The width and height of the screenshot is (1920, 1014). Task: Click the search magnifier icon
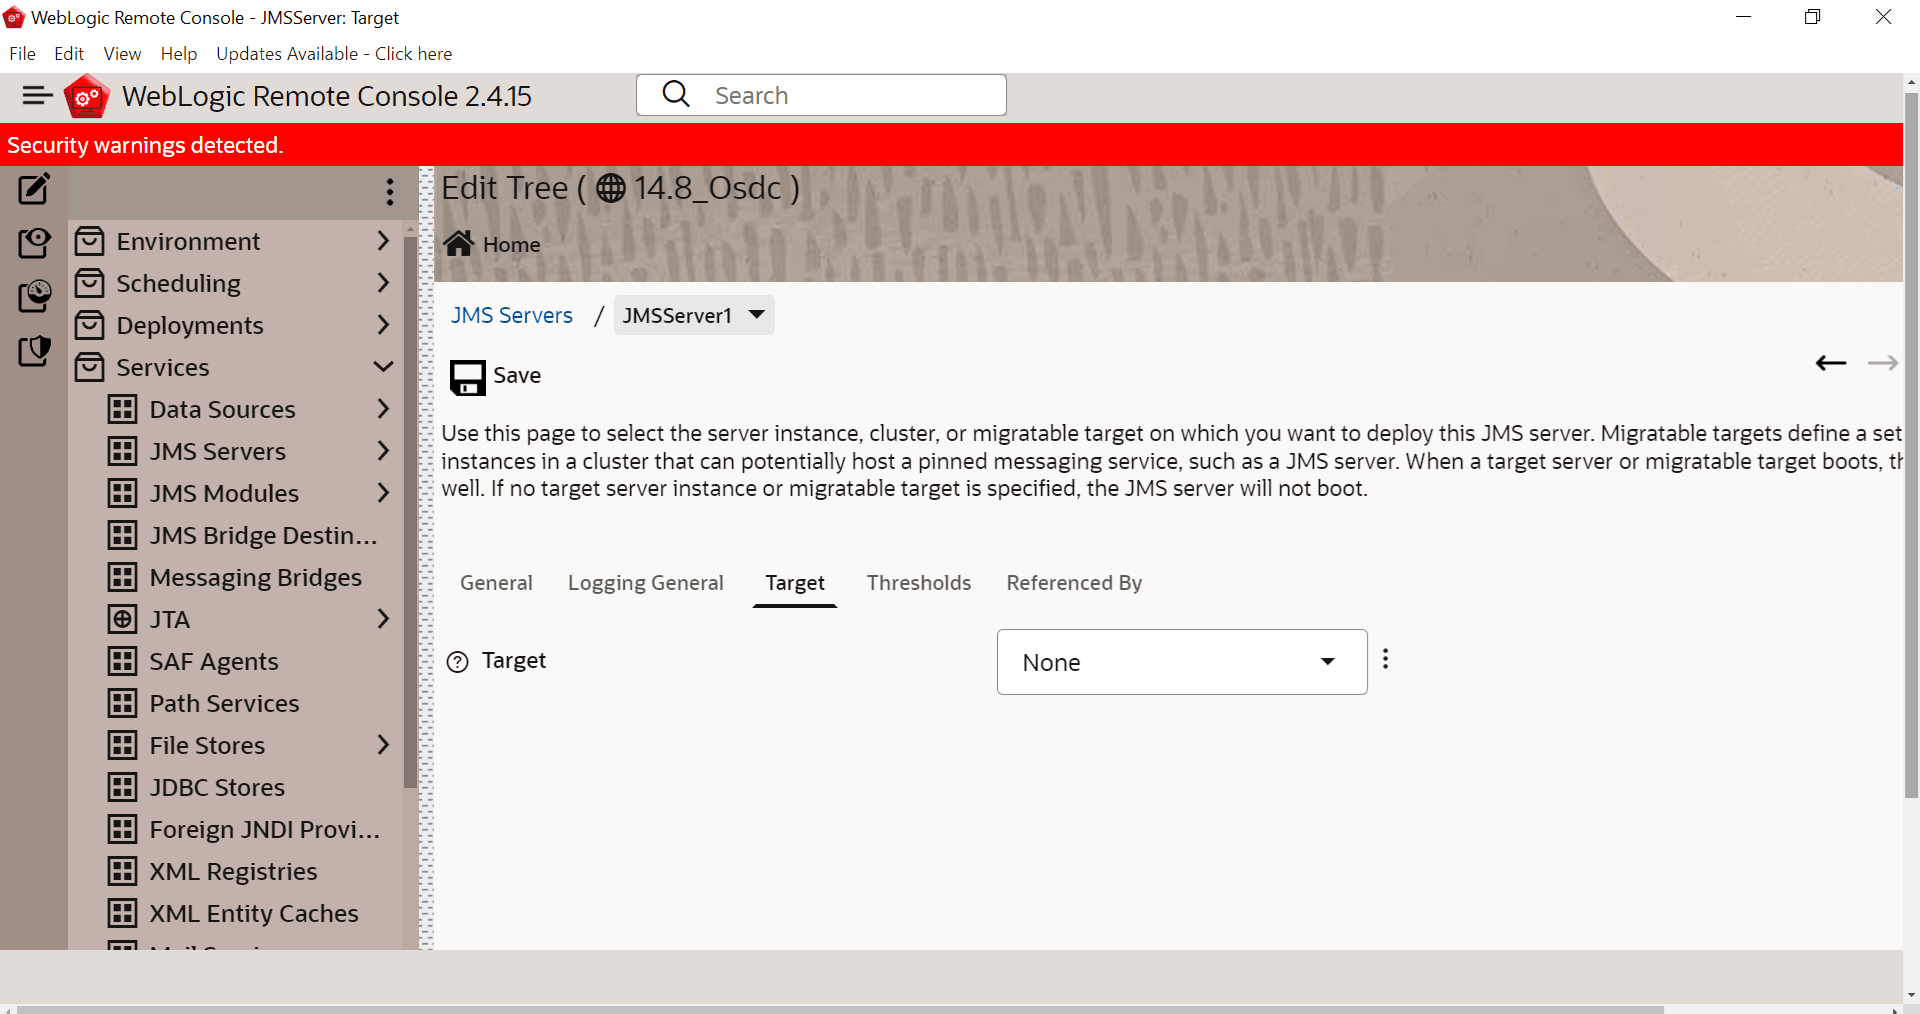[x=676, y=94]
